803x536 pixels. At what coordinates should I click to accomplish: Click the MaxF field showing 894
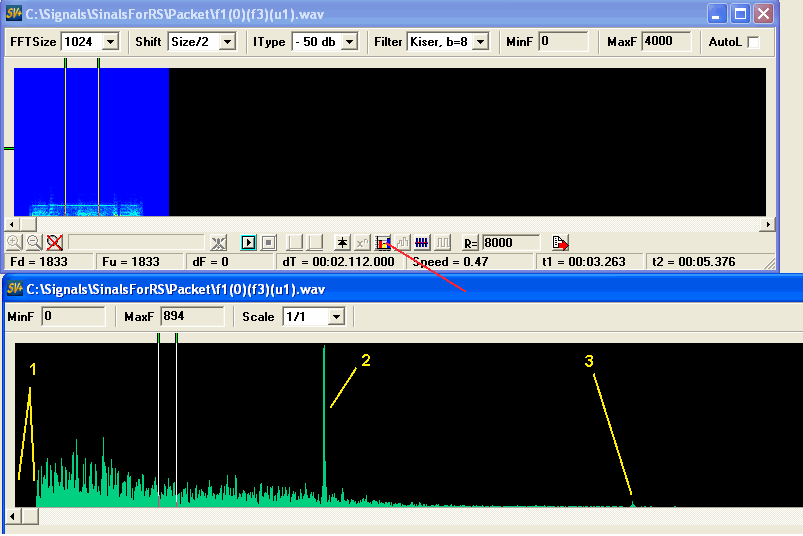(x=192, y=316)
